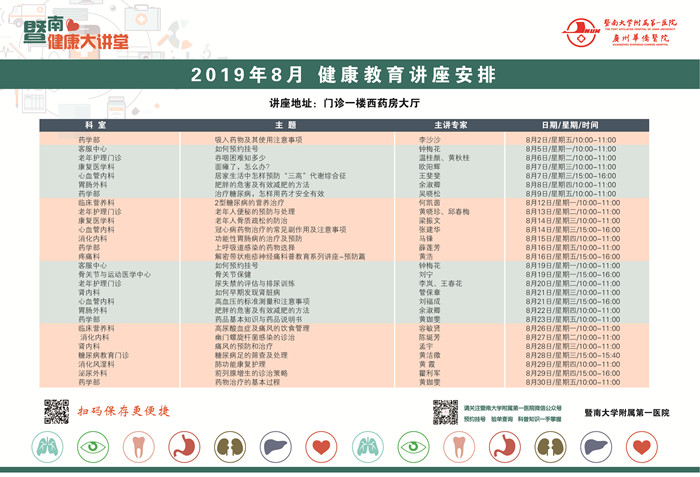The width and height of the screenshot is (700, 477).
Task: Click the red heart icon at the far right
Action: click(x=642, y=447)
